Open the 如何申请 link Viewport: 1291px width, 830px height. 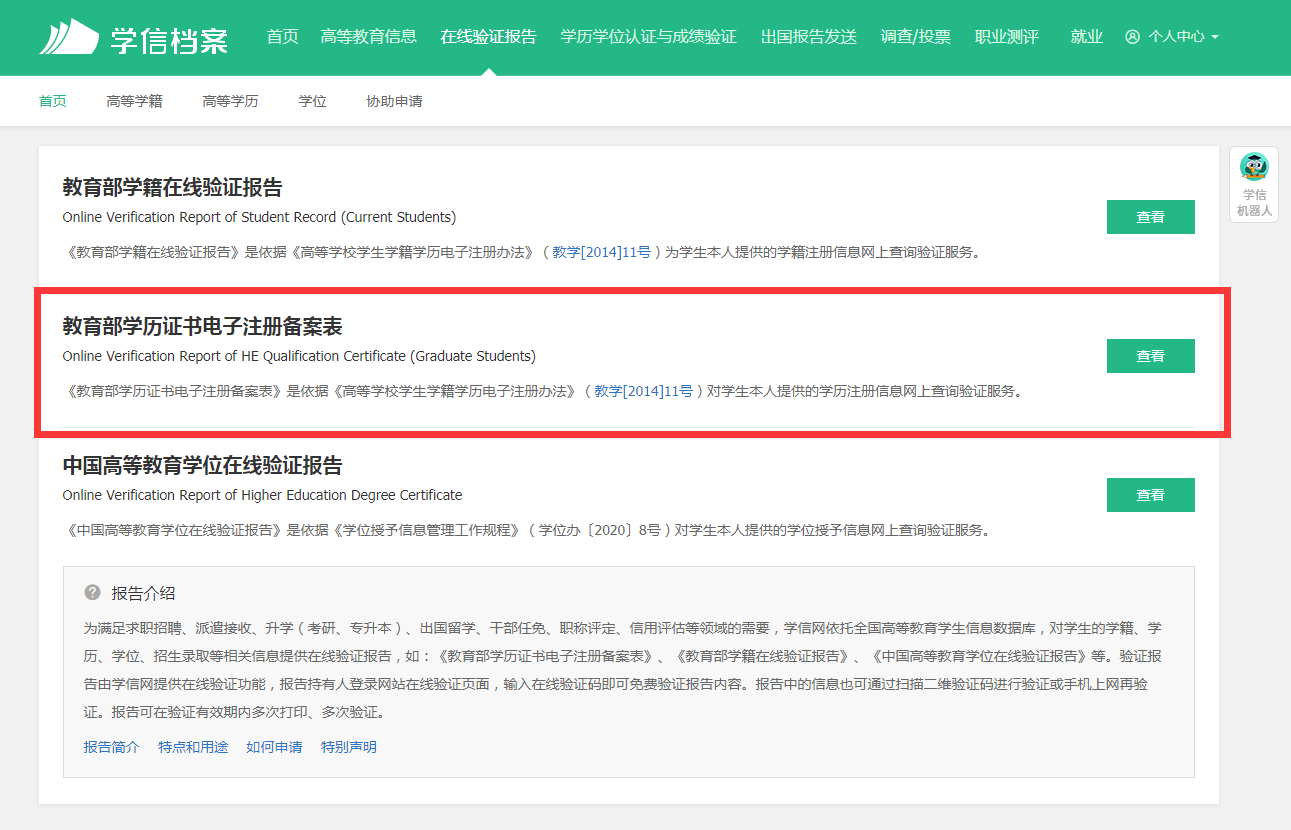[x=274, y=747]
